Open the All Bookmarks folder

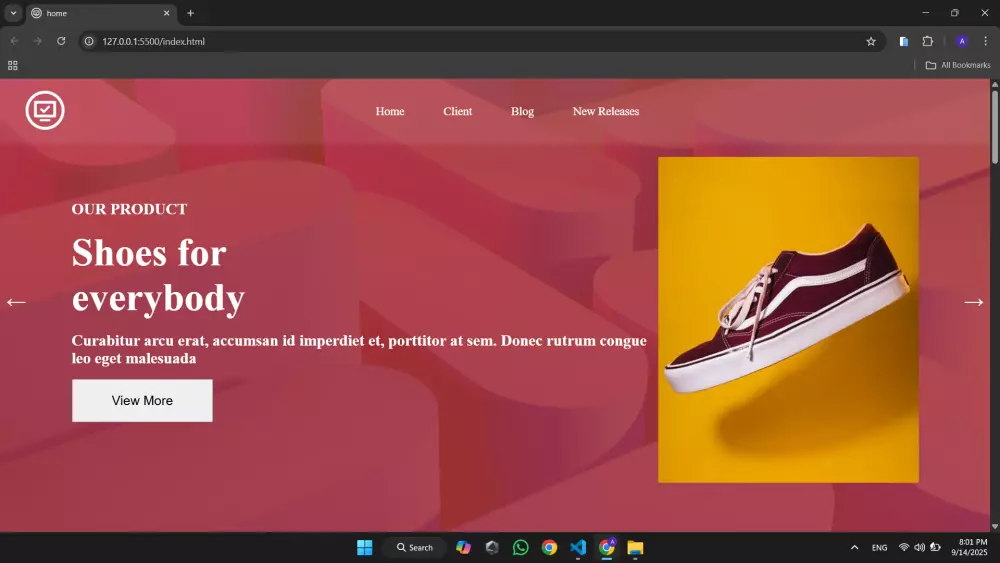coord(958,65)
